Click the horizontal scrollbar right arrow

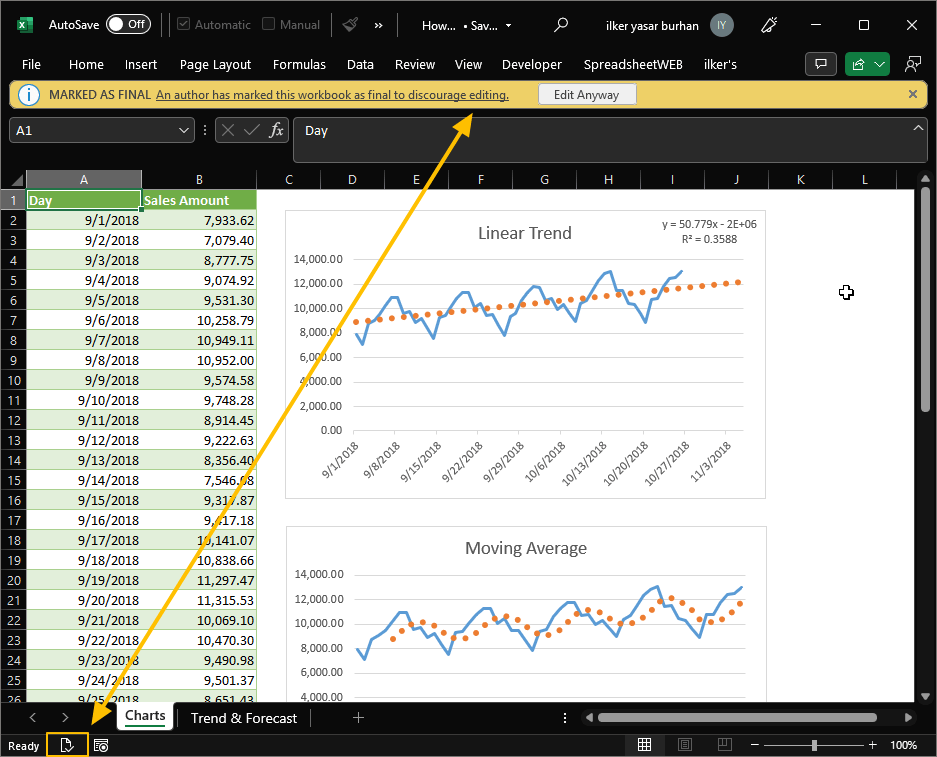[x=908, y=718]
